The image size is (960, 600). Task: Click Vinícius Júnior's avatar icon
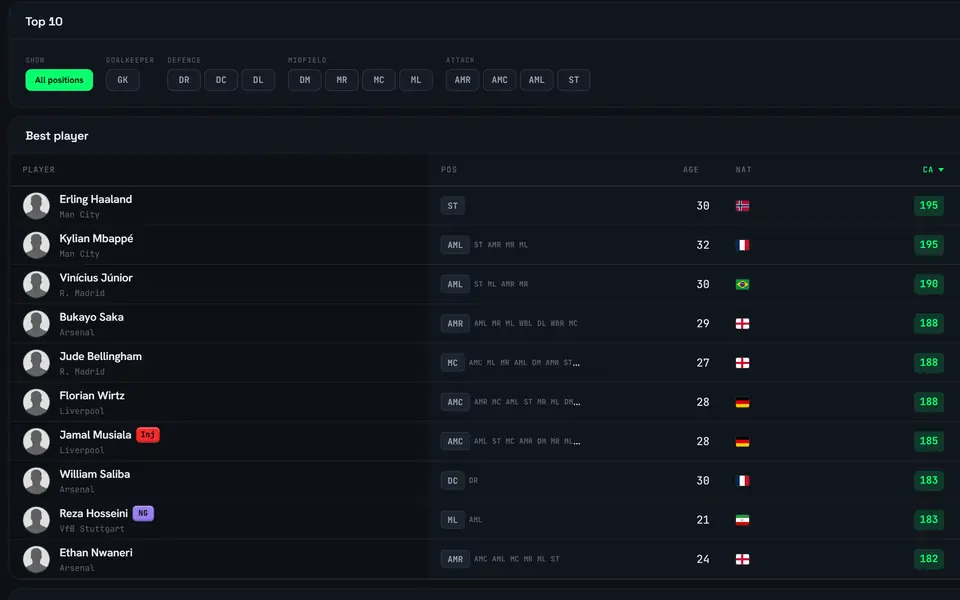36,284
